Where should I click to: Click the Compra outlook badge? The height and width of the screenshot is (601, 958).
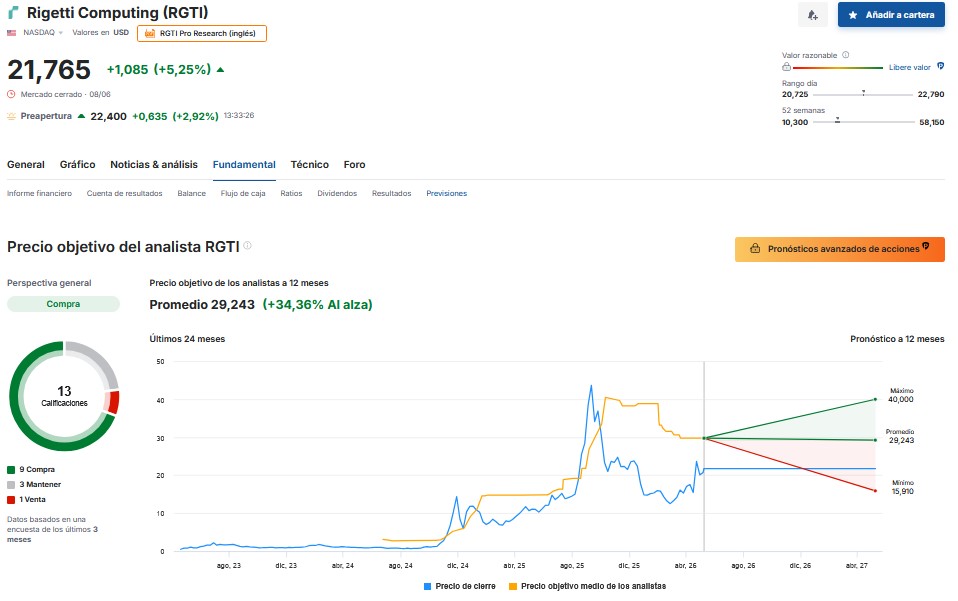[64, 304]
